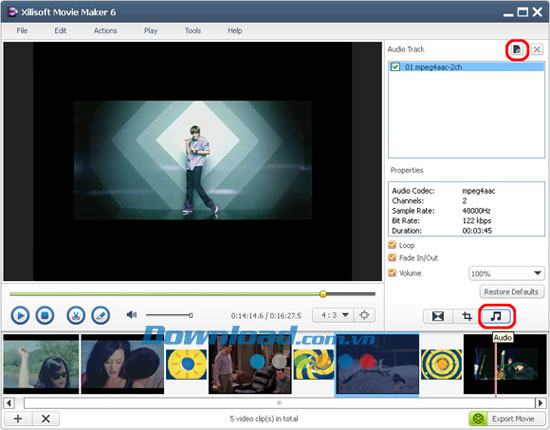Toggle the Fade In/Out checkbox

pyautogui.click(x=392, y=258)
